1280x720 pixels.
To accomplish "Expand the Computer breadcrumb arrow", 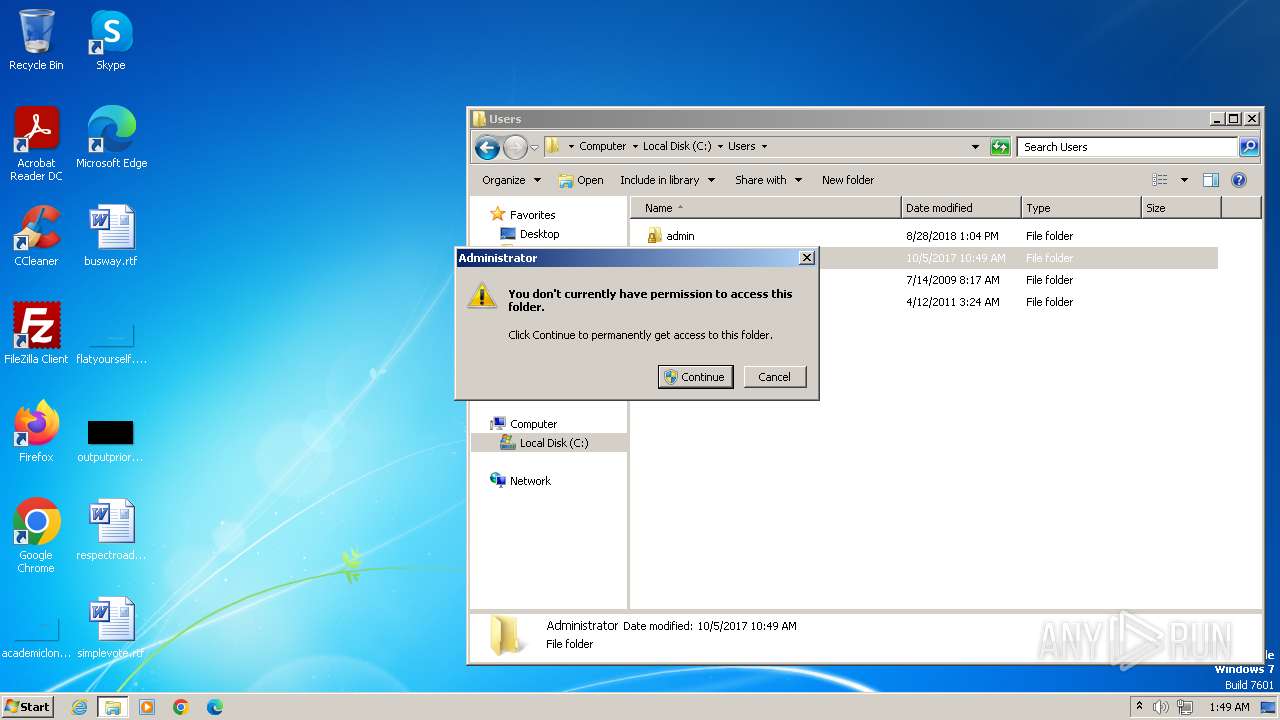I will pyautogui.click(x=635, y=147).
